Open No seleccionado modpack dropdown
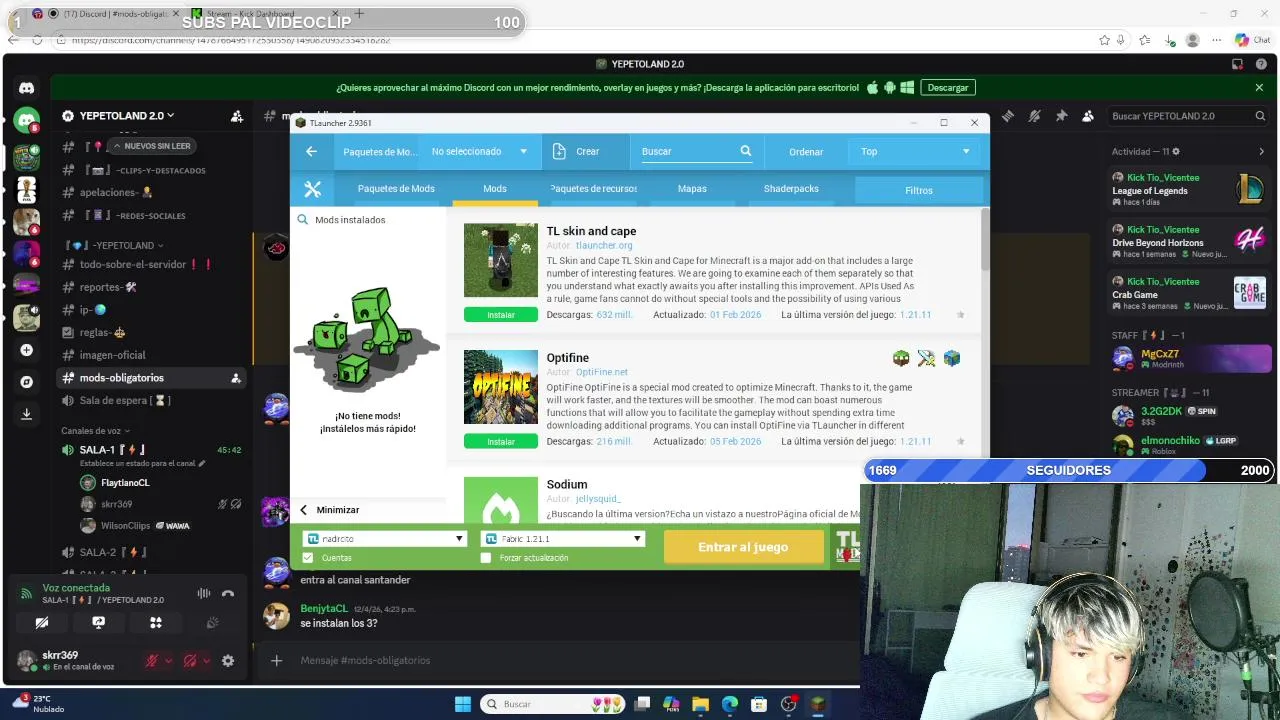The image size is (1280, 720). 479,151
